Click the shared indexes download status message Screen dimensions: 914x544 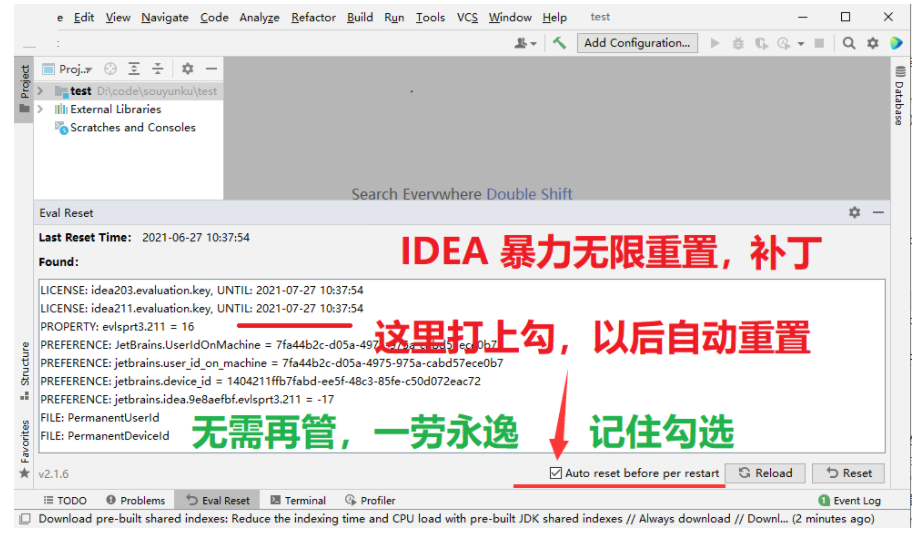point(456,519)
